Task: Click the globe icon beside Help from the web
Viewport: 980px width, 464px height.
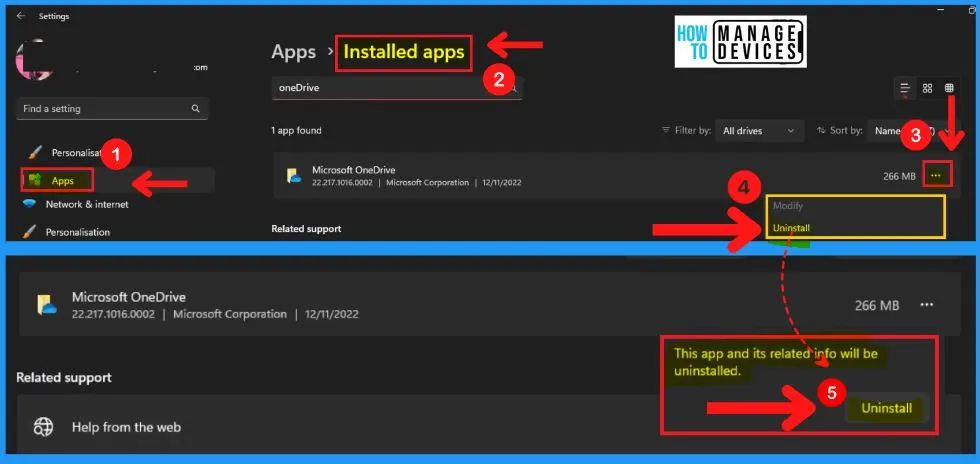Action: coord(43,427)
